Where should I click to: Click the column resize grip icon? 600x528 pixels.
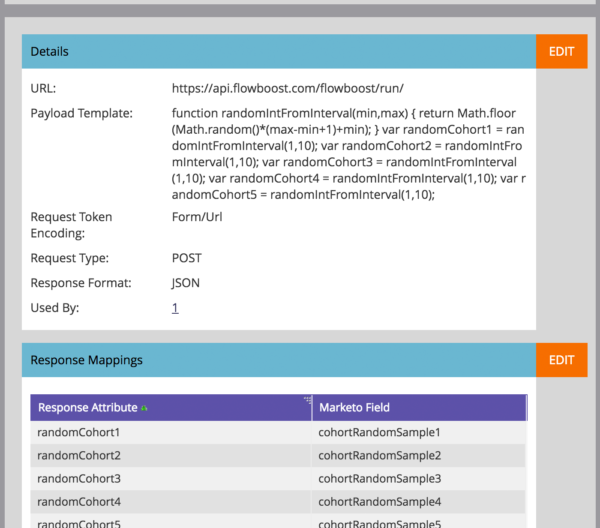click(x=308, y=399)
